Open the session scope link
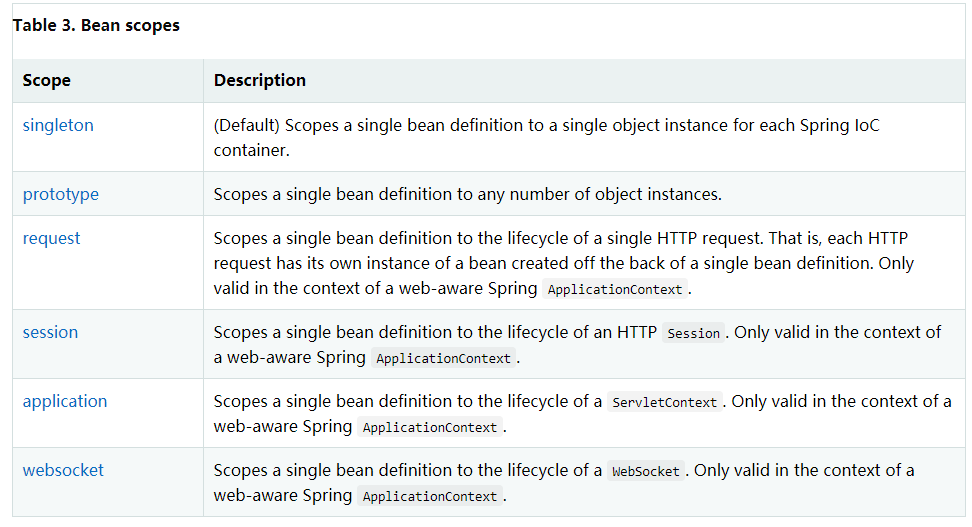Viewport: 972px width, 527px height. coord(50,332)
